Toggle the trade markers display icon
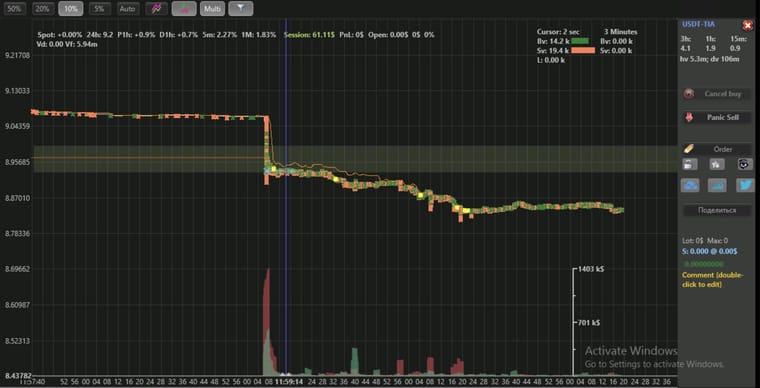This screenshot has width=760, height=388. point(184,9)
